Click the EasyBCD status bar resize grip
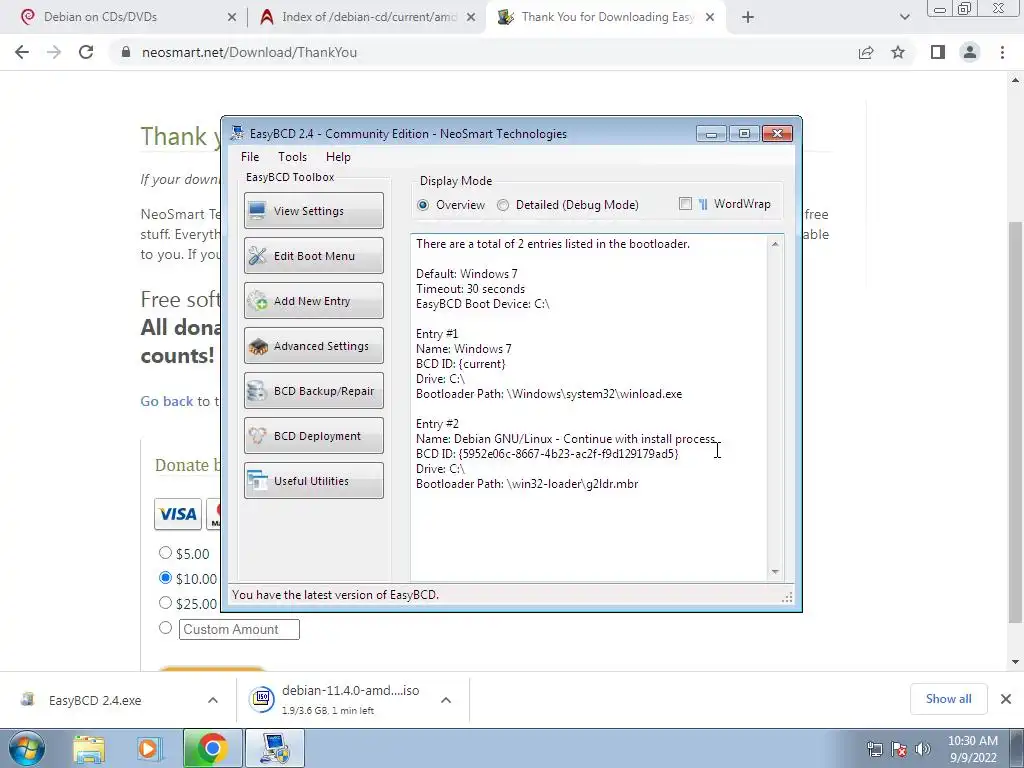The width and height of the screenshot is (1024, 768). [788, 597]
